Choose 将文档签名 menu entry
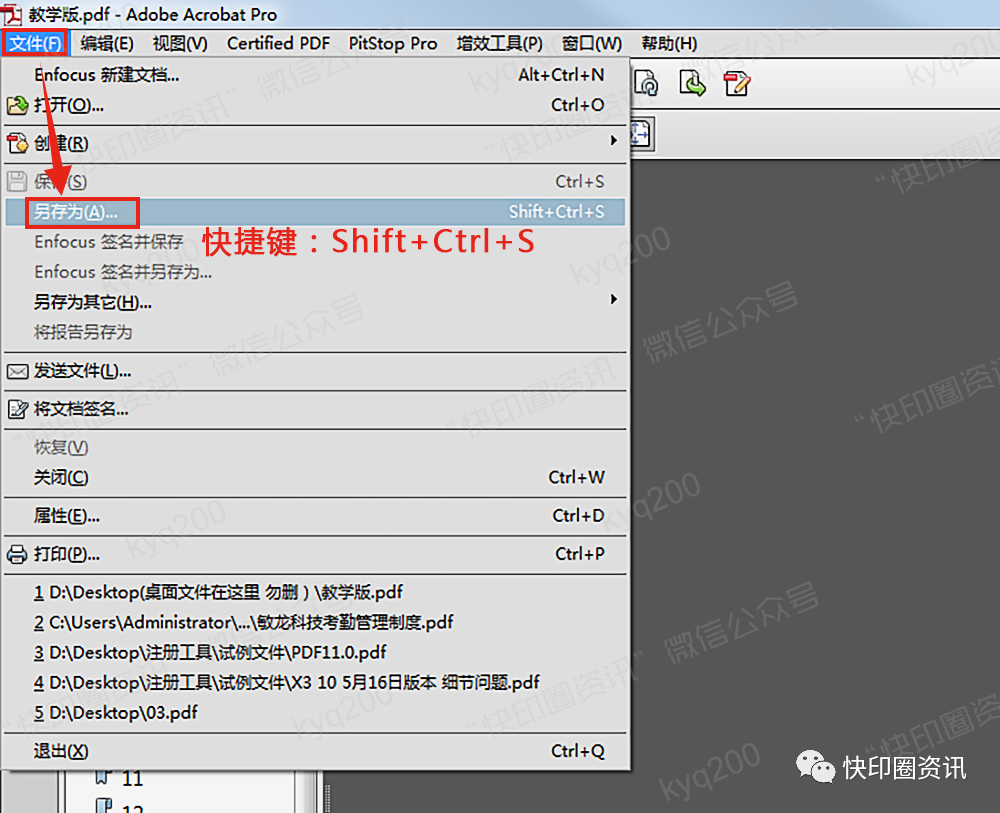This screenshot has height=813, width=1000. click(315, 409)
